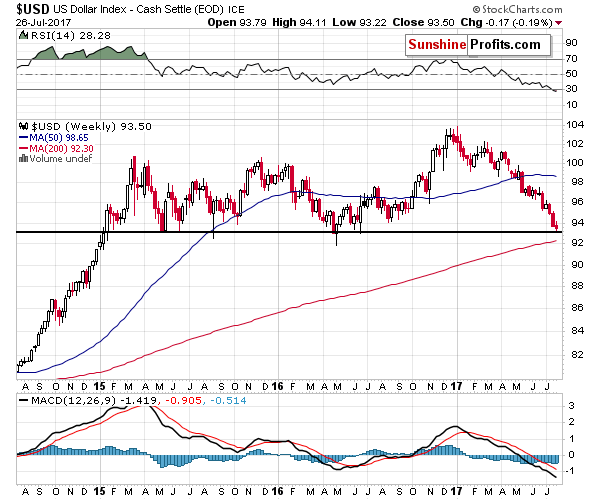Click the RSI mountain icon beside RSI(14)
This screenshot has height=500, width=600.
pyautogui.click(x=24, y=36)
